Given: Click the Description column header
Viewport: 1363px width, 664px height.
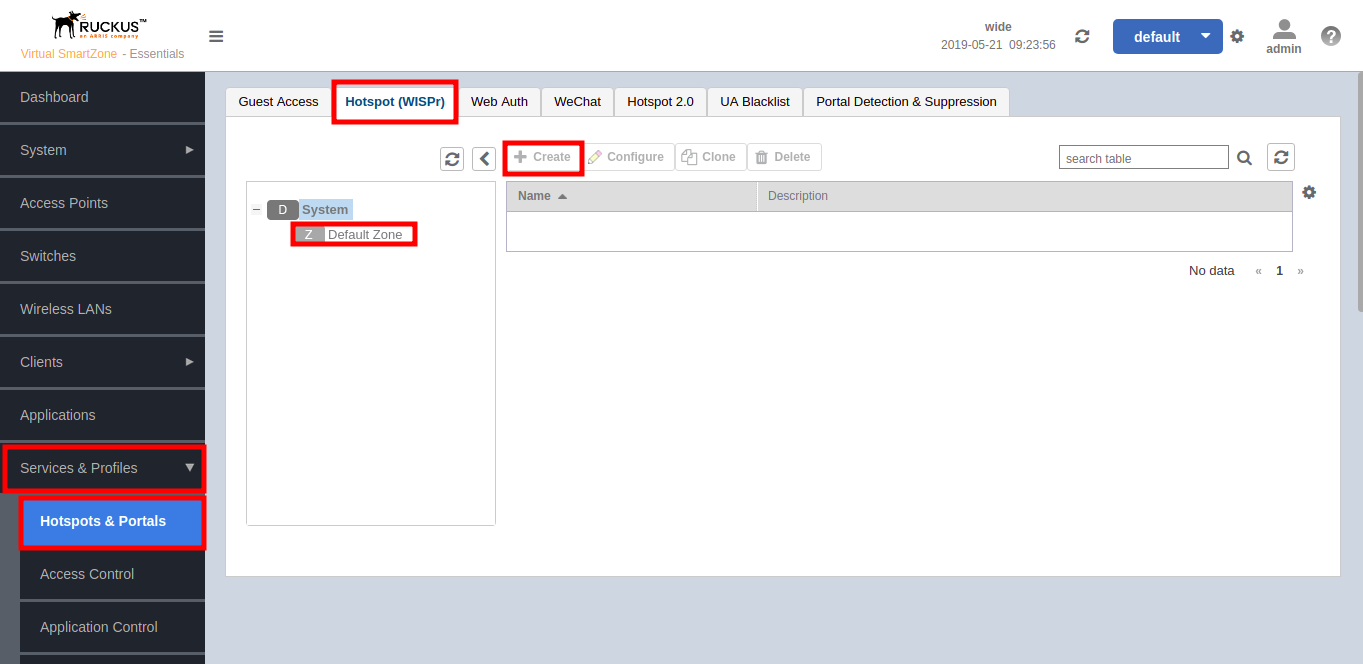Looking at the screenshot, I should (1025, 196).
